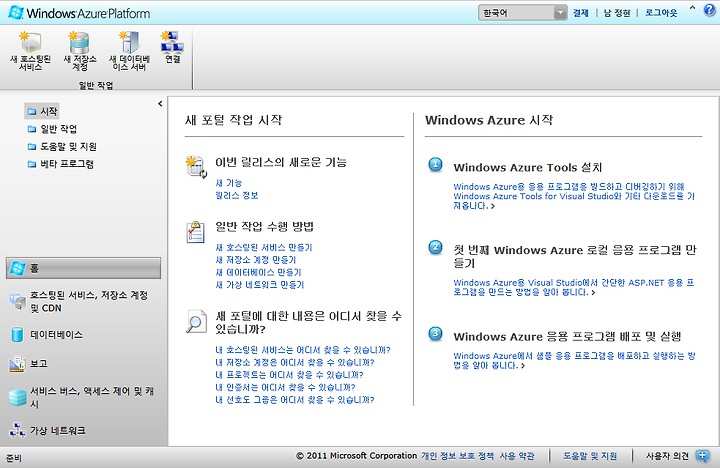This screenshot has width=720, height=468.
Task: Click the 준비 status bar text
Action: pyautogui.click(x=14, y=458)
